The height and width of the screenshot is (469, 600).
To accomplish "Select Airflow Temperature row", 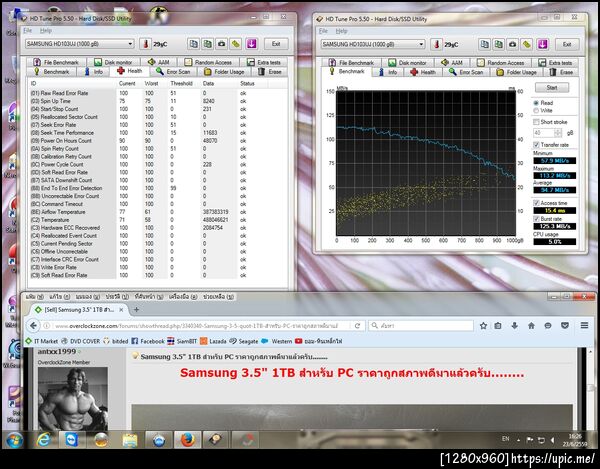I will 138,212.
